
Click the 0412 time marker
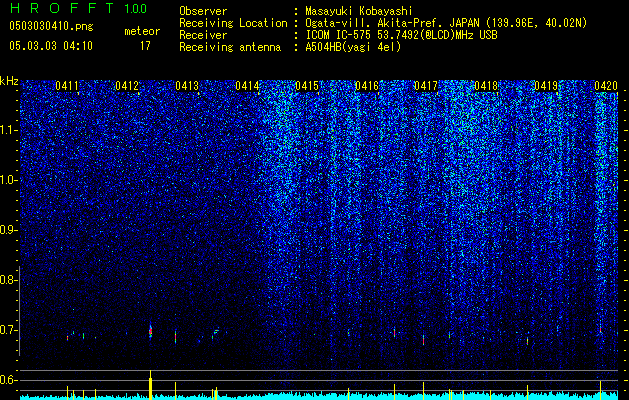click(x=127, y=86)
